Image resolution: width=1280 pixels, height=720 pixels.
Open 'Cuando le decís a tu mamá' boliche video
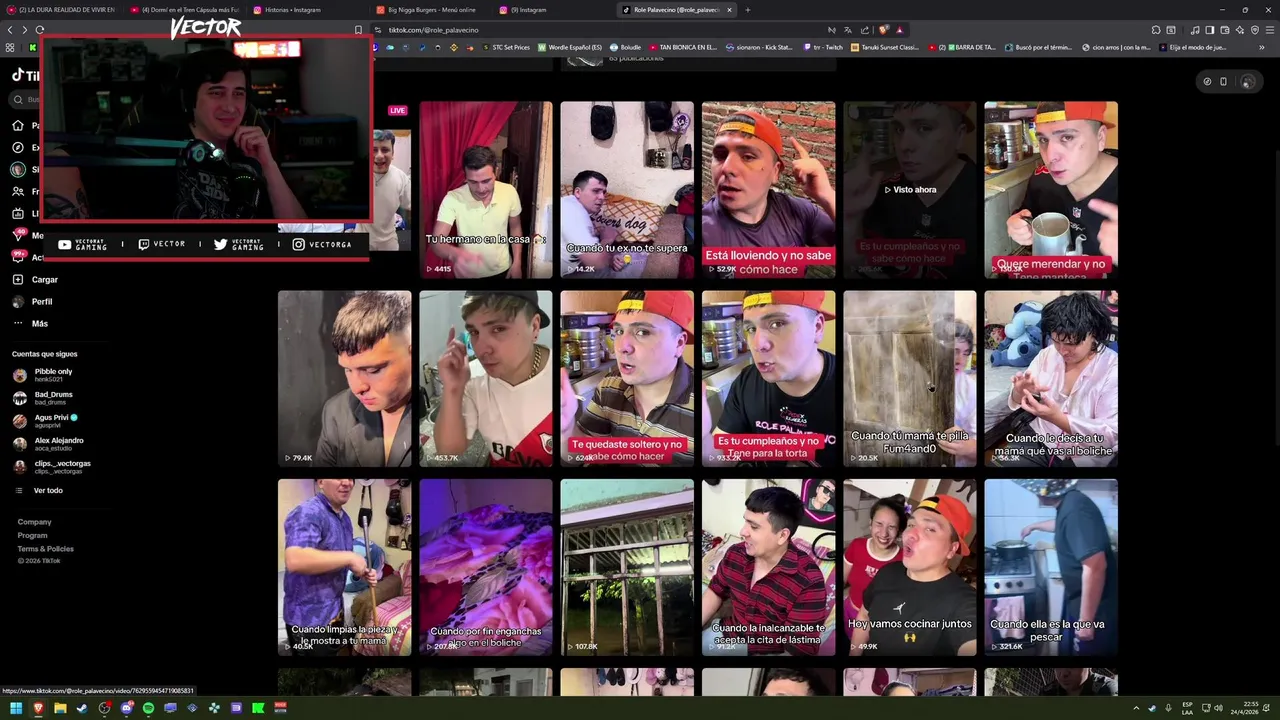click(1051, 379)
